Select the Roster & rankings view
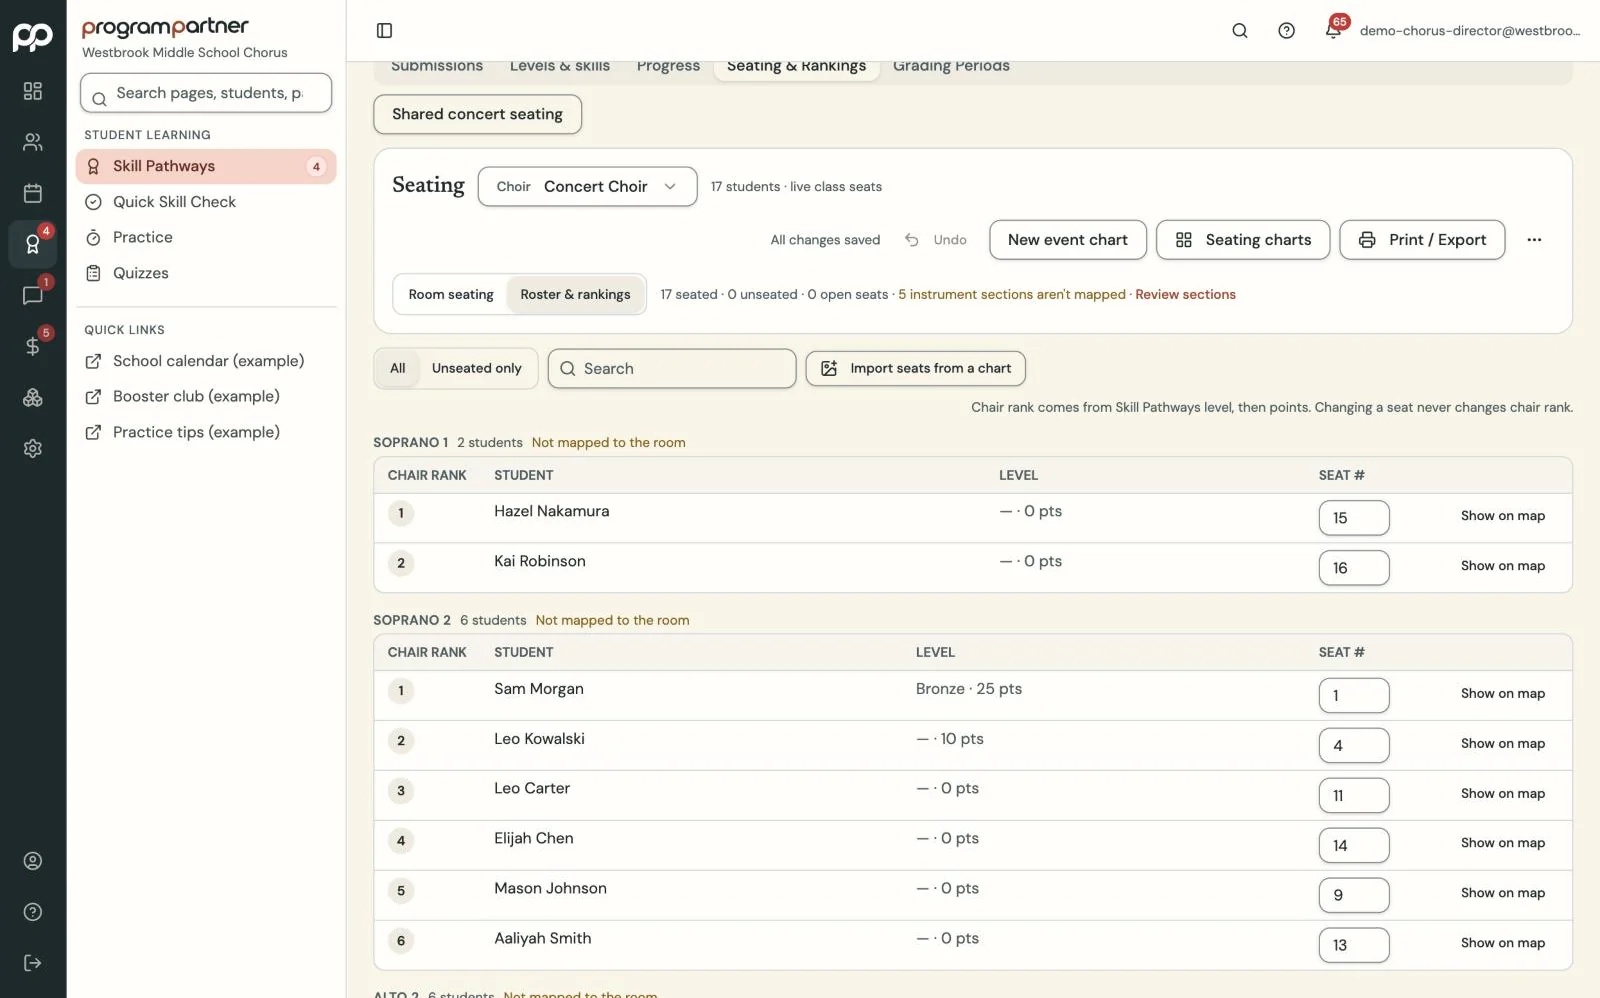 [x=575, y=294]
